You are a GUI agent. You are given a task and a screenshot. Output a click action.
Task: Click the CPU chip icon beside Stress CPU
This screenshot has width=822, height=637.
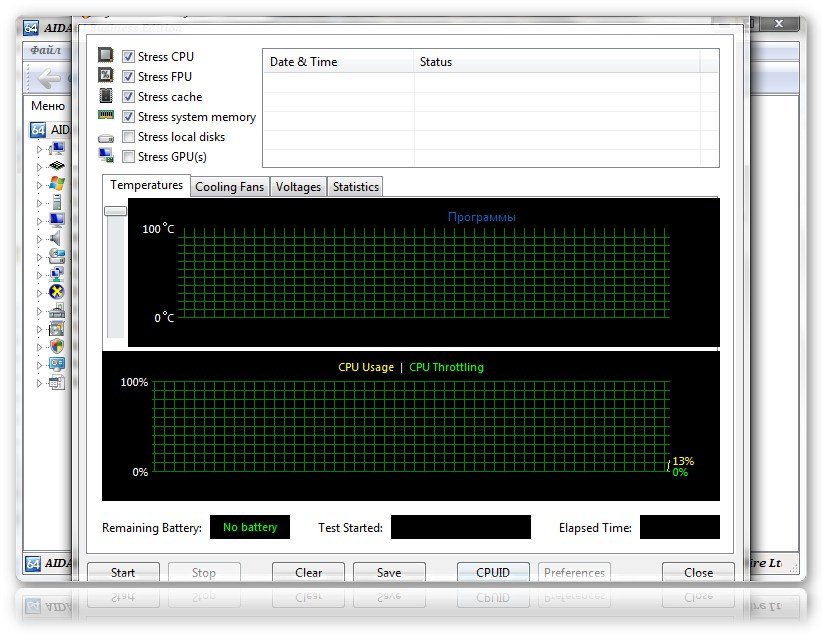[x=106, y=55]
